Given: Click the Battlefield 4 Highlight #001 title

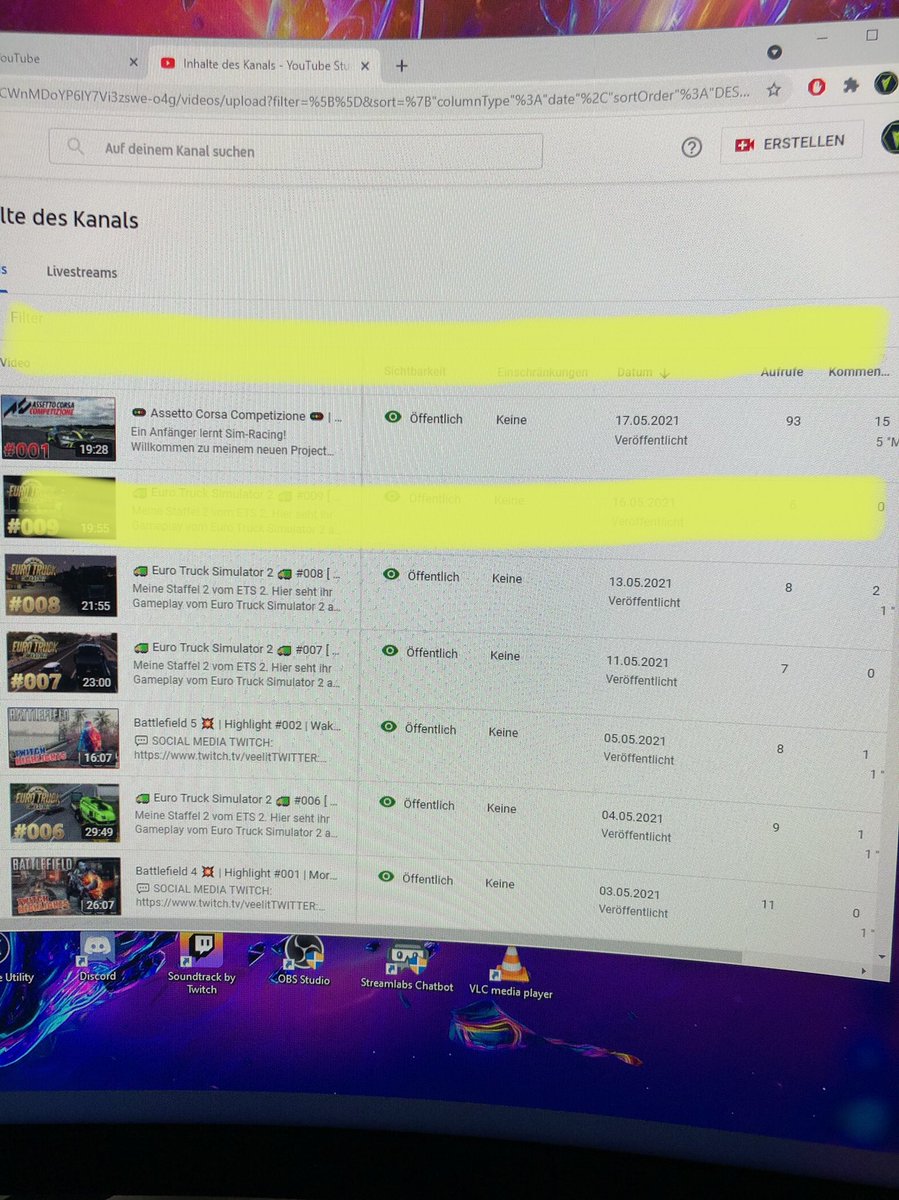Looking at the screenshot, I should pos(236,873).
